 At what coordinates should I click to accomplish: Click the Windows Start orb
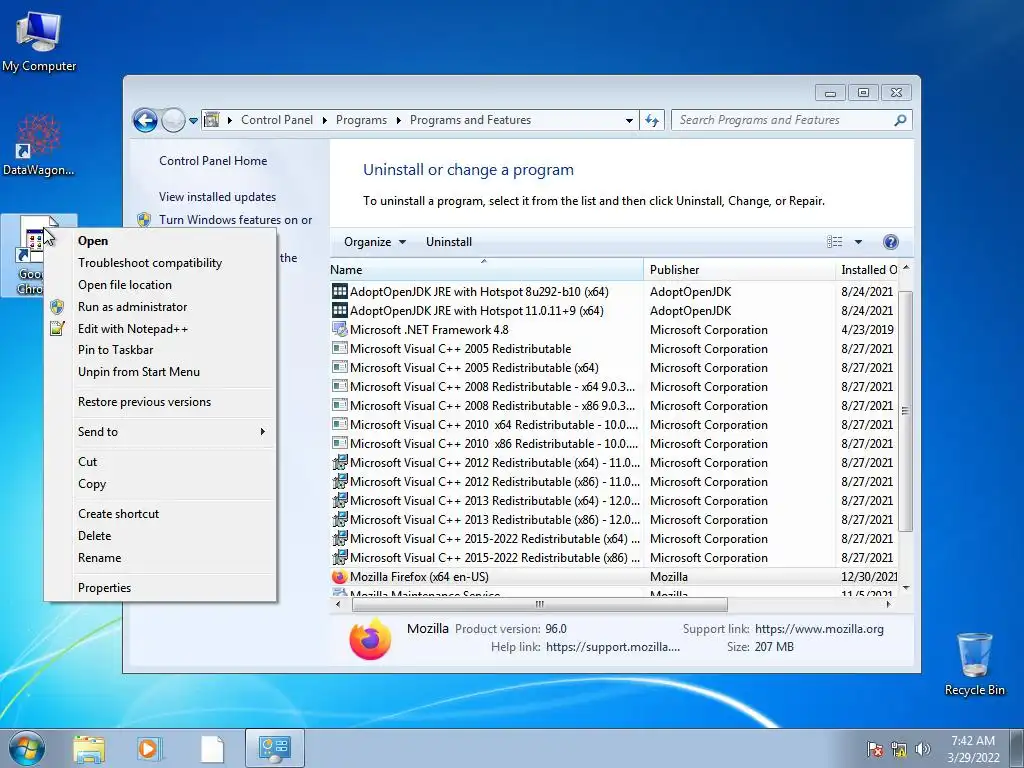[x=26, y=748]
